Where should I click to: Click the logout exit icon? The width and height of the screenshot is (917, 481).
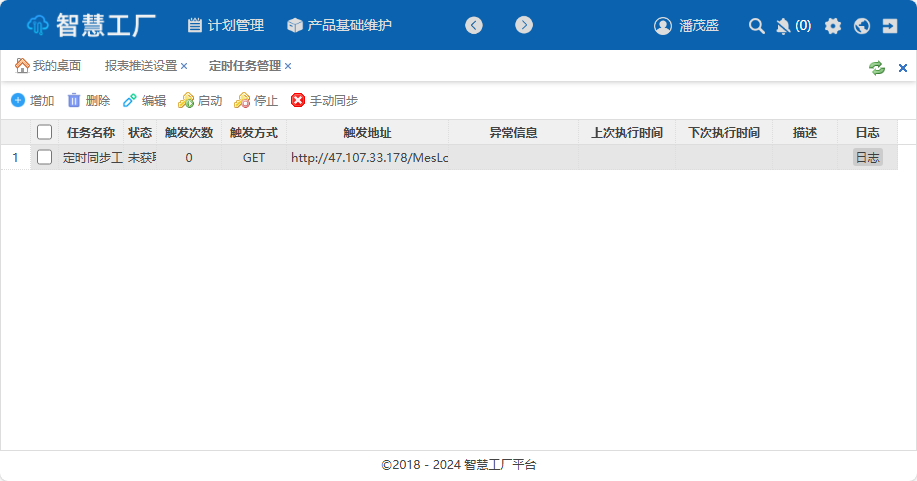pos(891,26)
